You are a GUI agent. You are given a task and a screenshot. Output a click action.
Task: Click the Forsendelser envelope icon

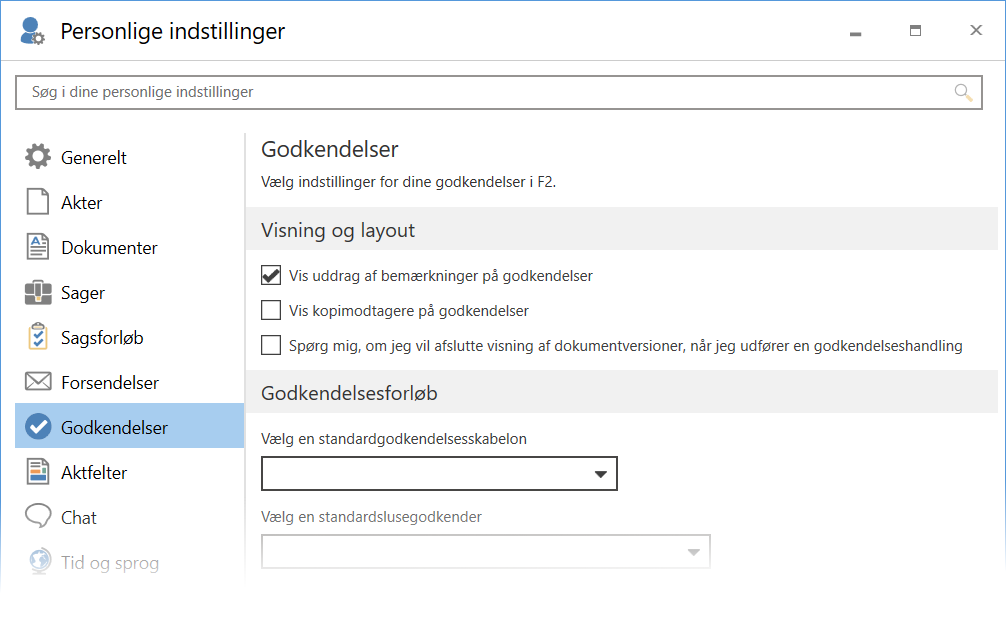(x=38, y=382)
